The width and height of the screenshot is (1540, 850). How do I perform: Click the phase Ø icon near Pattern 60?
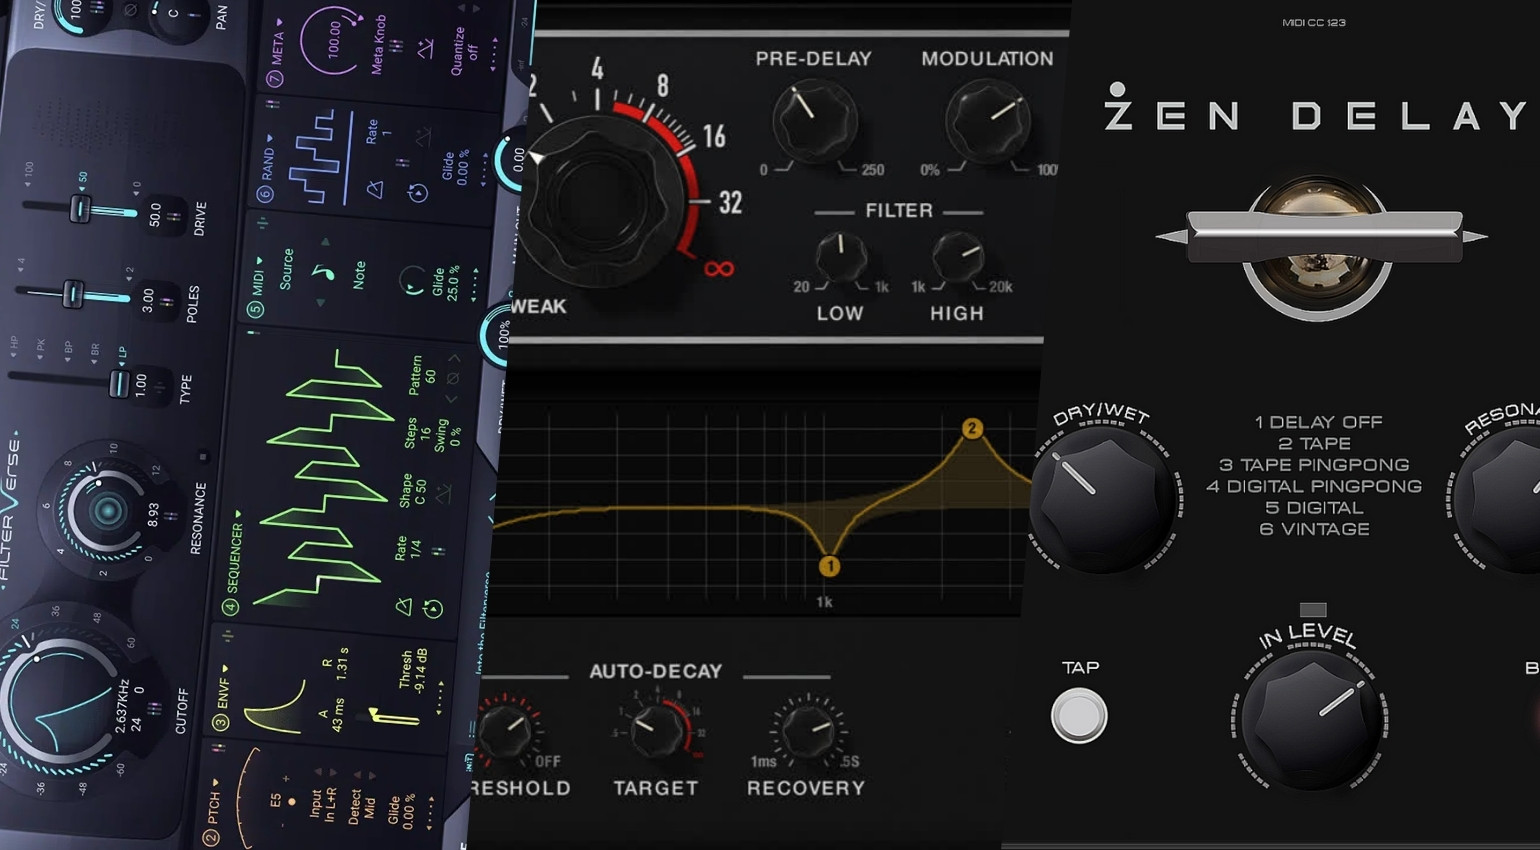pos(451,376)
